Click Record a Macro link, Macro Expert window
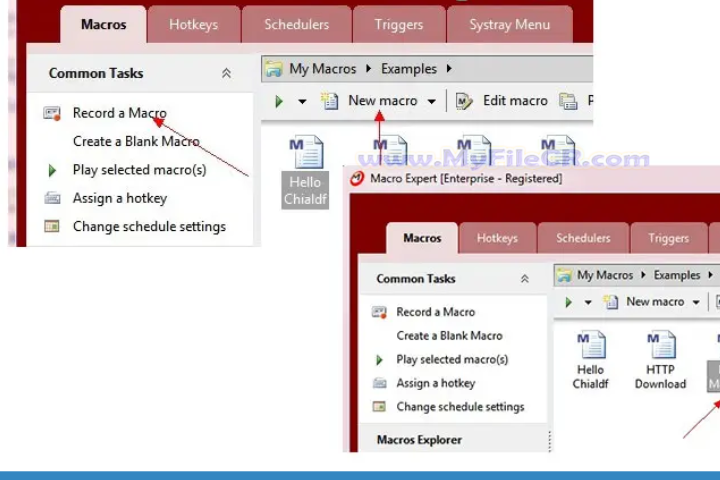Image resolution: width=720 pixels, height=480 pixels. [436, 312]
